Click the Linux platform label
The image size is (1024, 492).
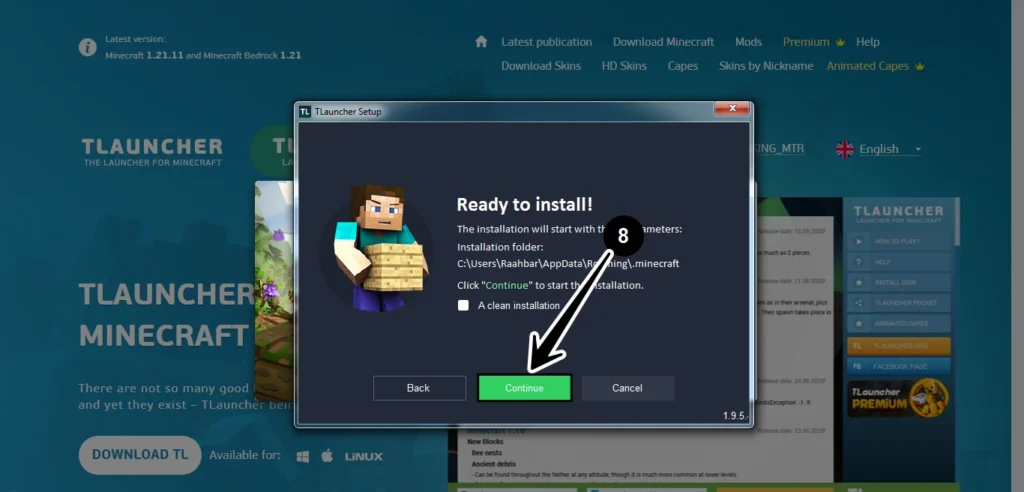[364, 456]
